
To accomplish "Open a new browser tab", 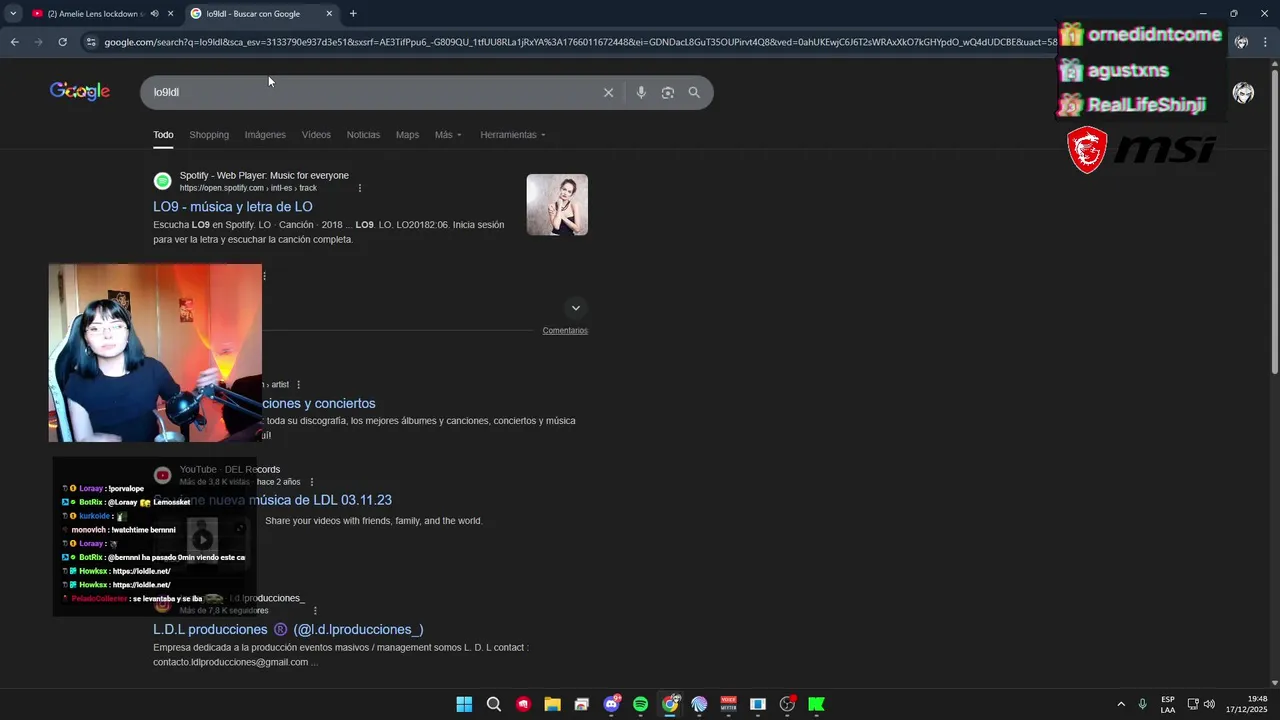I will tap(353, 14).
